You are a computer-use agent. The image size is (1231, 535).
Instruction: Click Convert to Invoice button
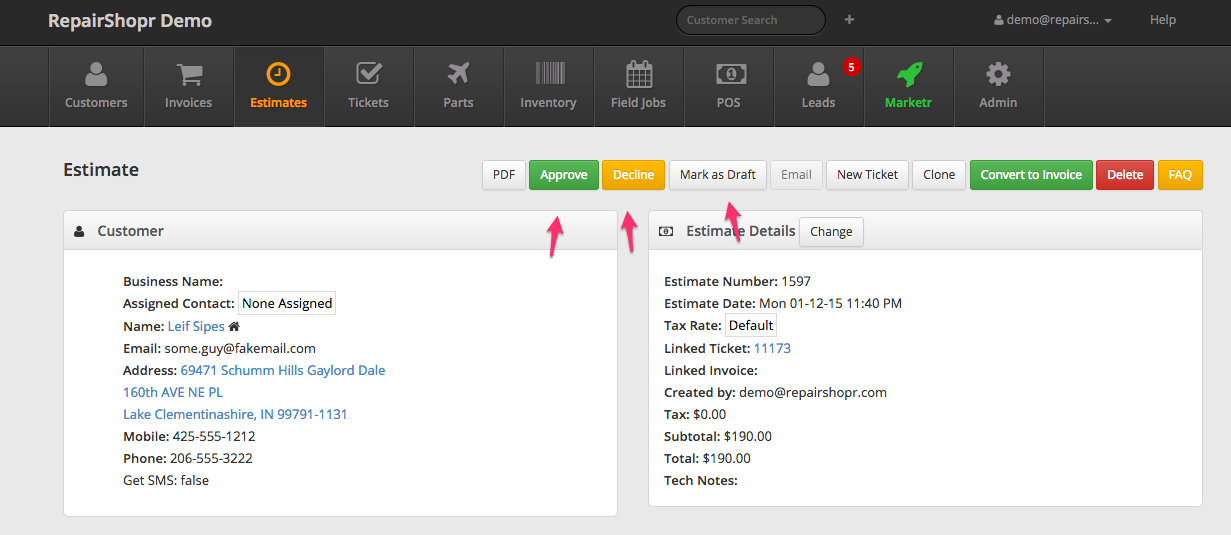pos(1030,175)
